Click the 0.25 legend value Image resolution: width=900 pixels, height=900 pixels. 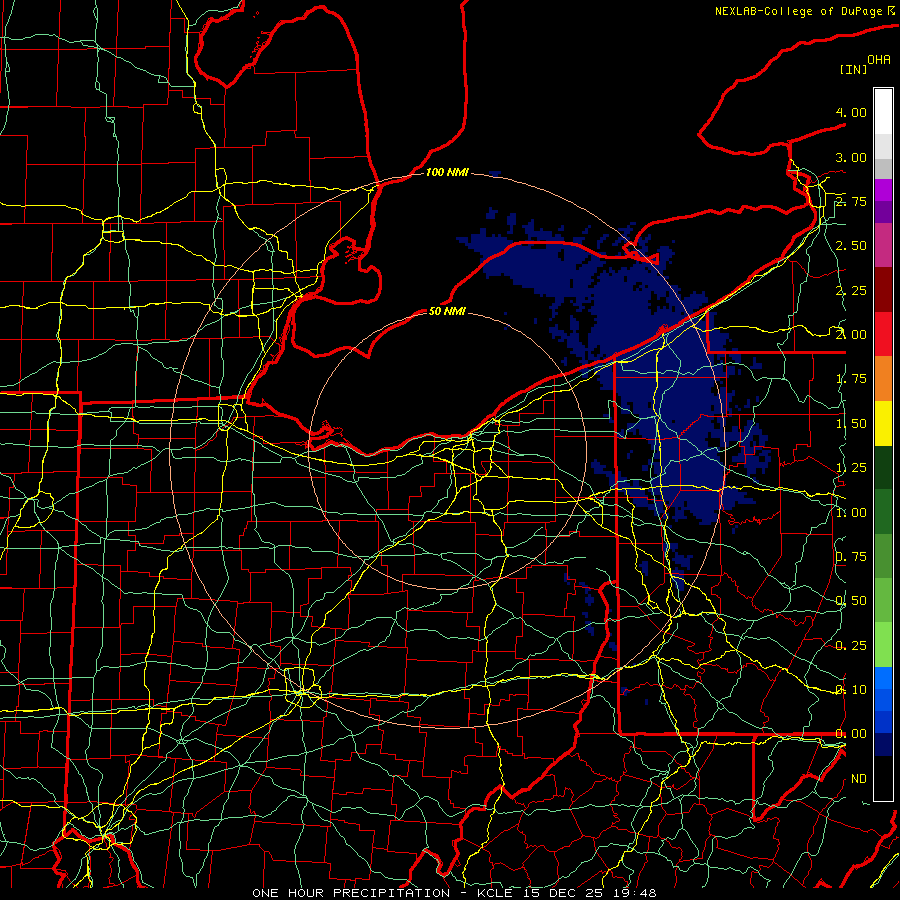click(x=851, y=646)
